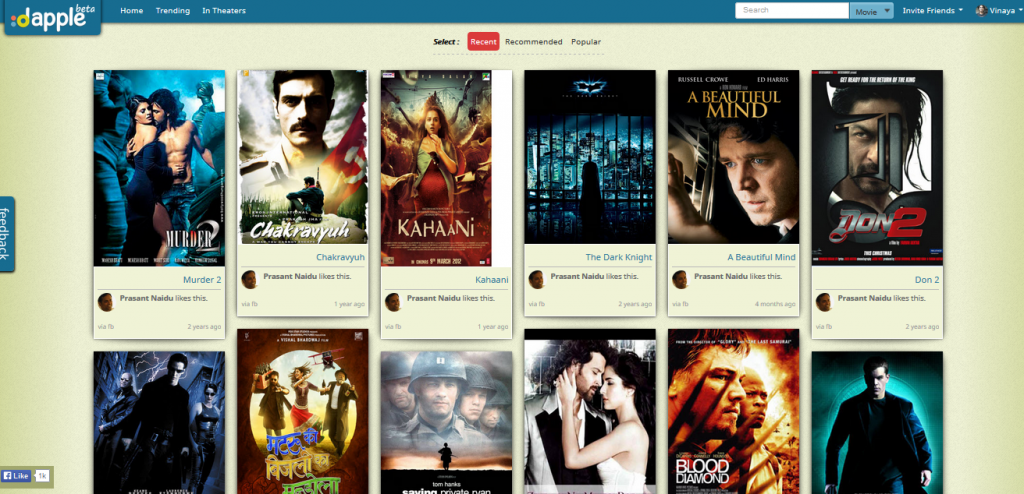Click Prasant Naidu's avatar on Don 2 card
Screen dimensions: 1024x494
coord(824,302)
